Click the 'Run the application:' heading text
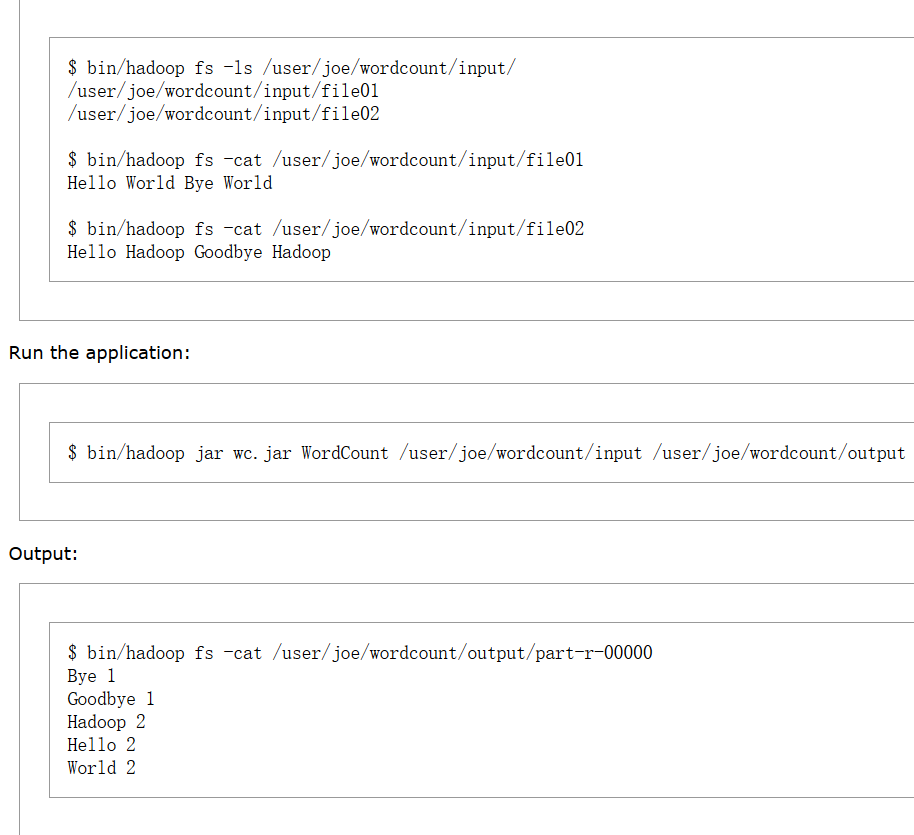 pos(99,353)
